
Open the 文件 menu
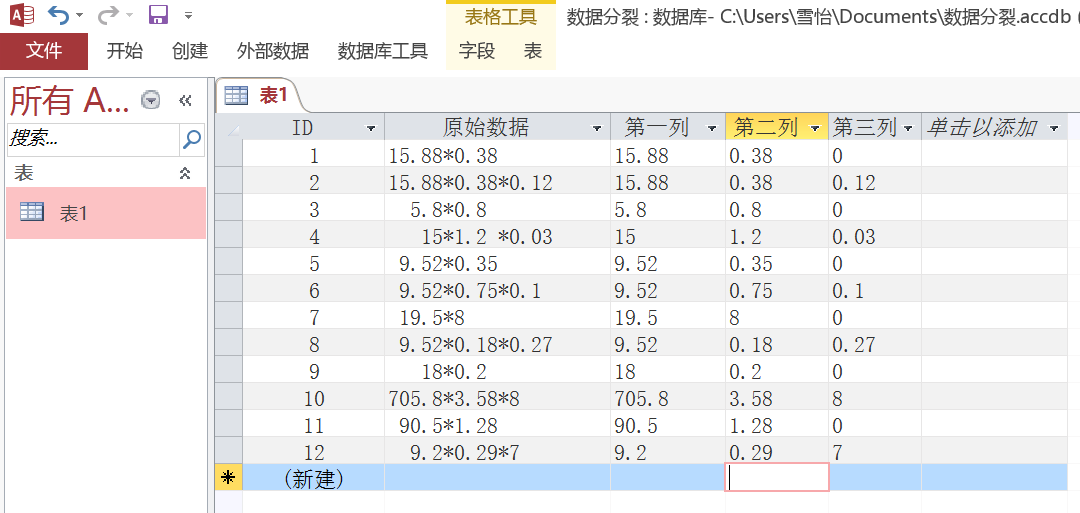coord(44,51)
